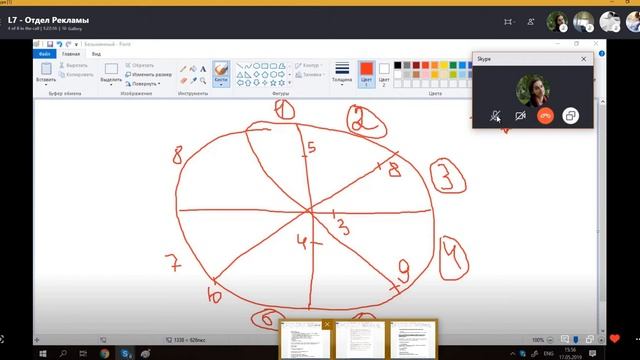The height and width of the screenshot is (360, 640).
Task: Open add participants icon in Skype header
Action: coord(531,22)
